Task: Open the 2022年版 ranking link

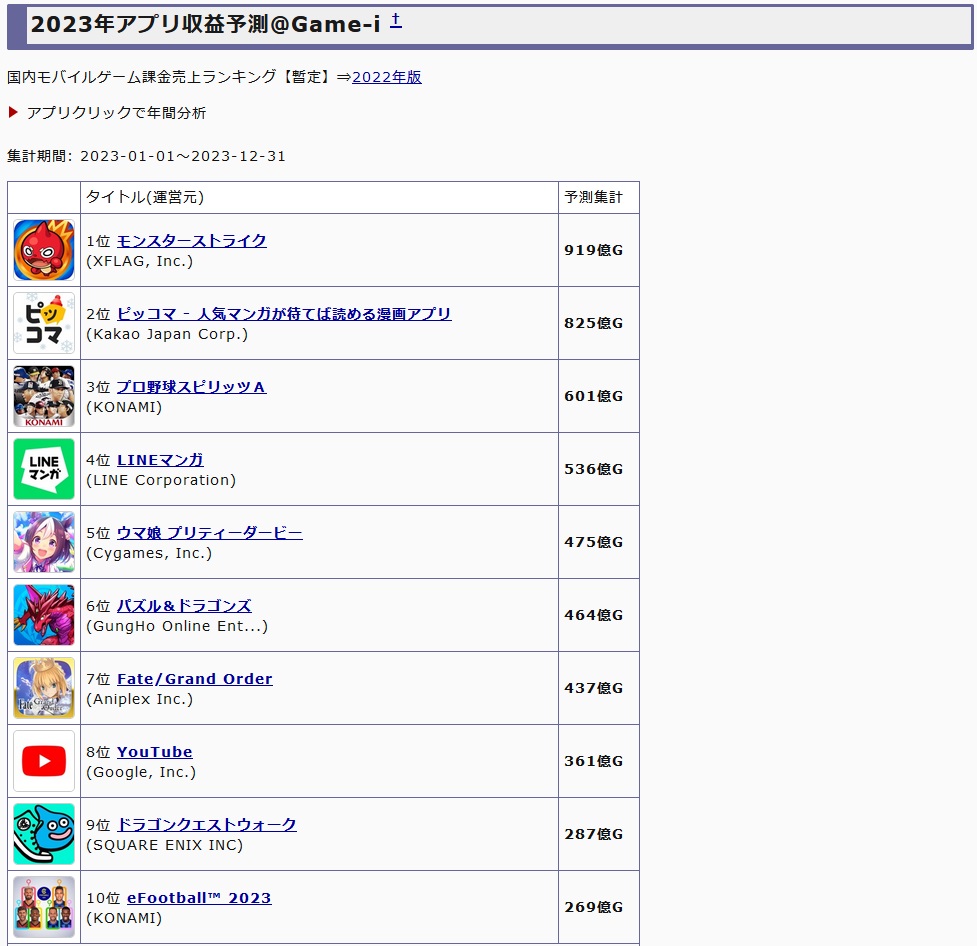Action: (x=387, y=77)
